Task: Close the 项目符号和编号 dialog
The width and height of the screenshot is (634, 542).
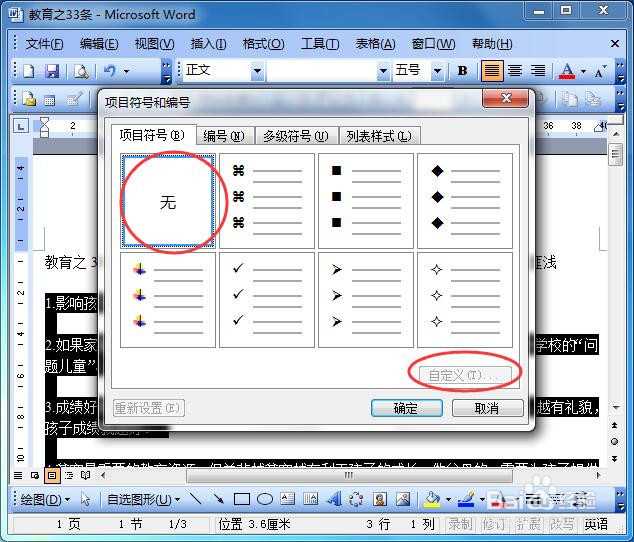Action: 505,98
